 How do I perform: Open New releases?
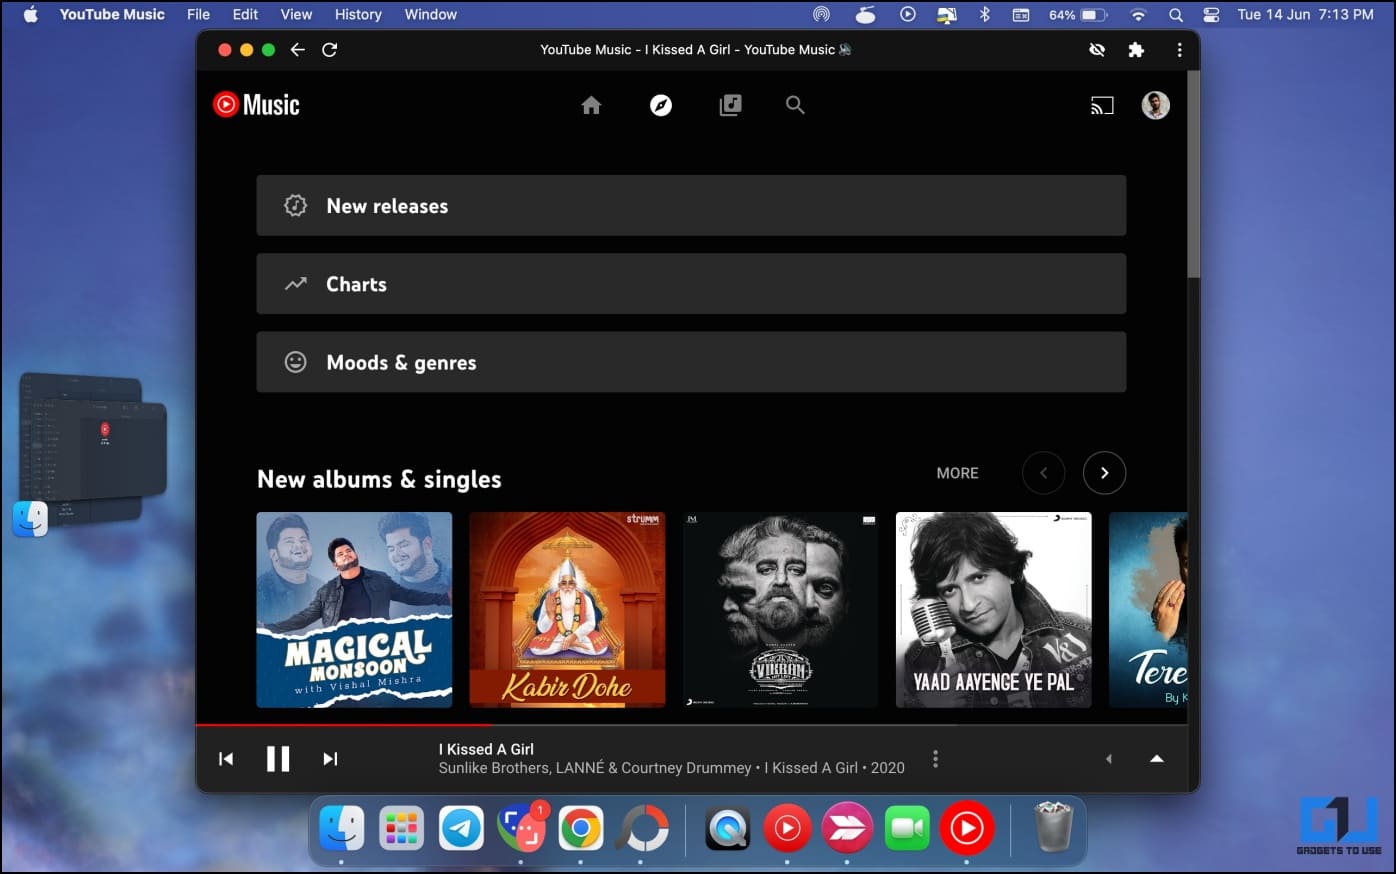tap(691, 206)
